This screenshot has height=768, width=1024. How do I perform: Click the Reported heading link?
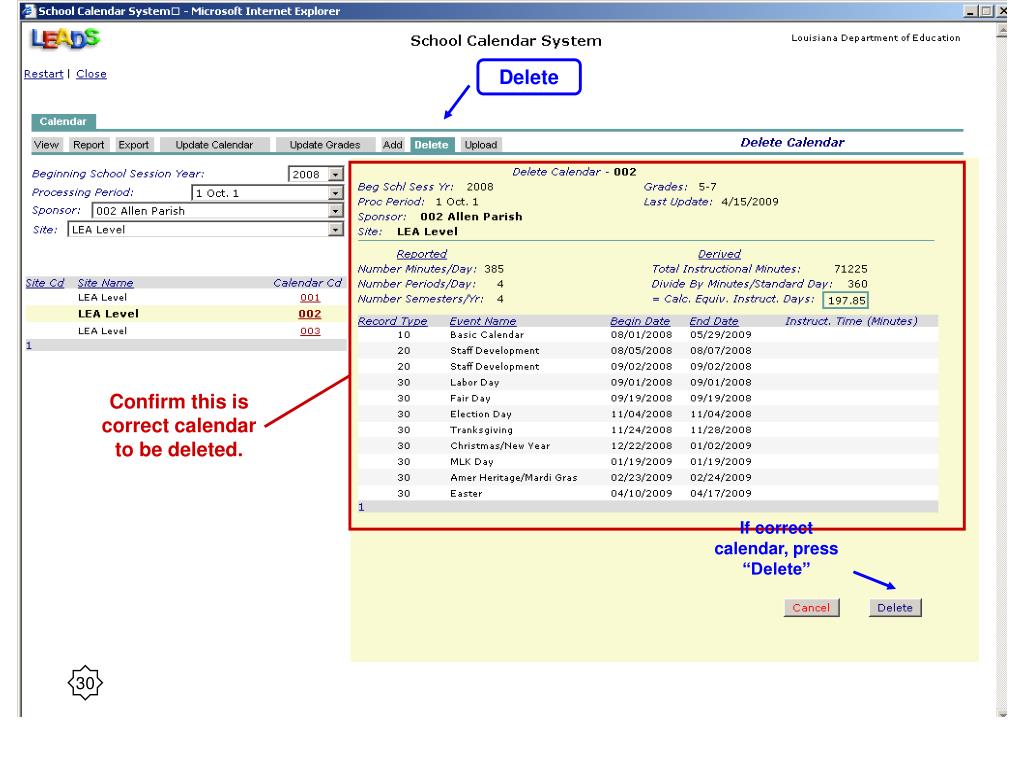pos(422,254)
